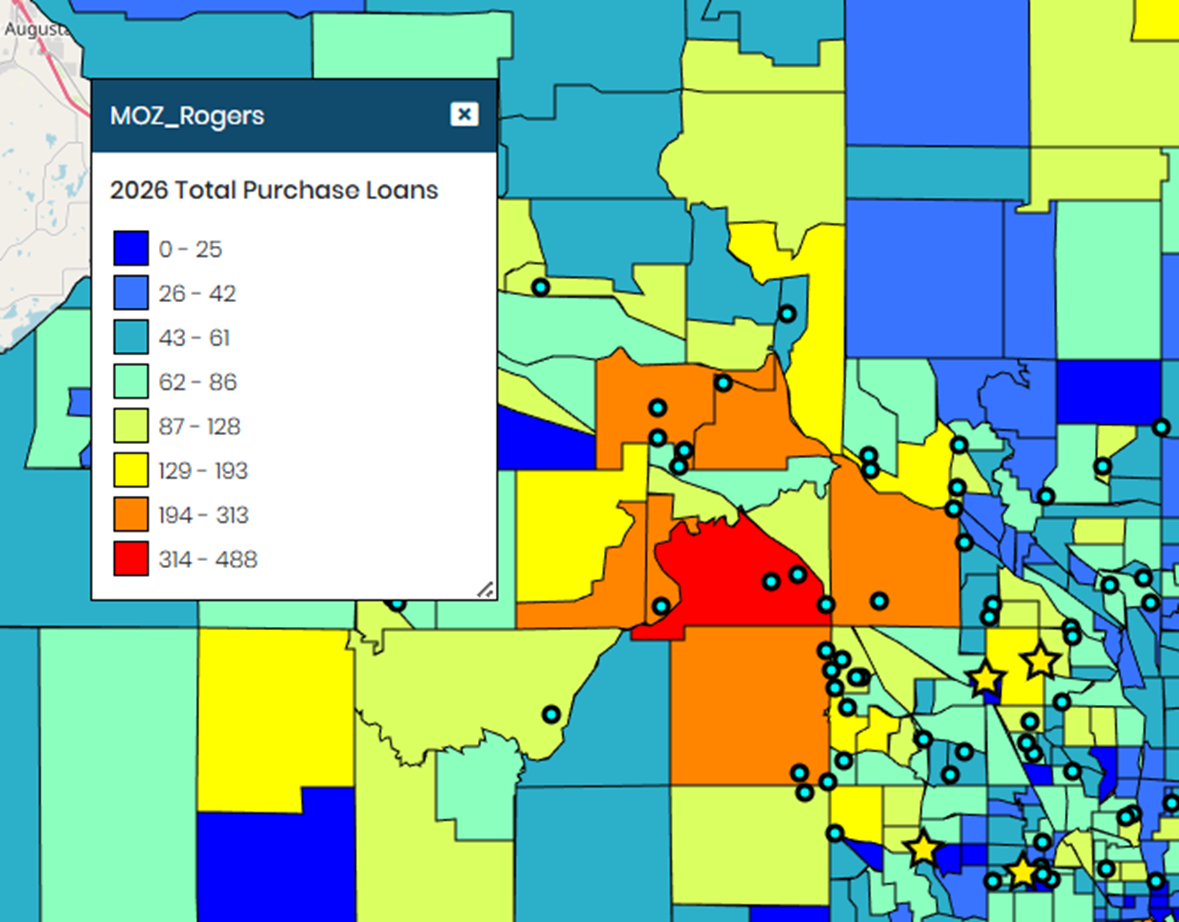Pick the red 314 - 488 legend swatch
The height and width of the screenshot is (922, 1179).
[131, 559]
